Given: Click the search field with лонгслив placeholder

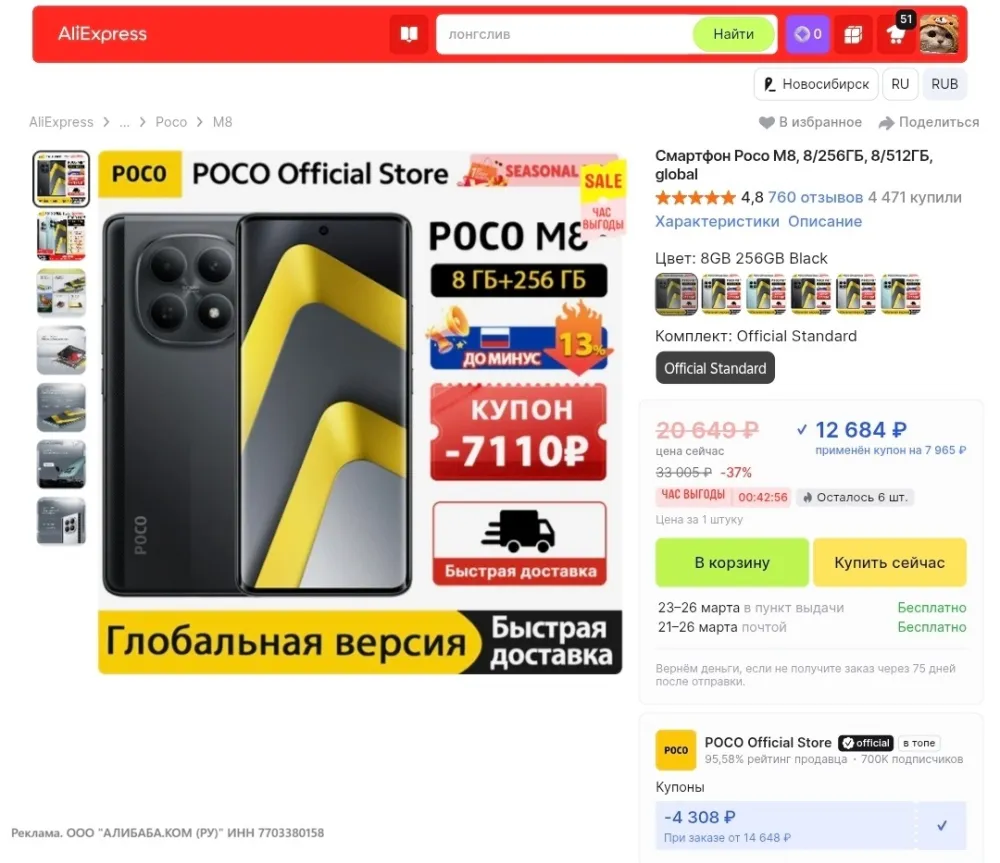Looking at the screenshot, I should pyautogui.click(x=564, y=34).
